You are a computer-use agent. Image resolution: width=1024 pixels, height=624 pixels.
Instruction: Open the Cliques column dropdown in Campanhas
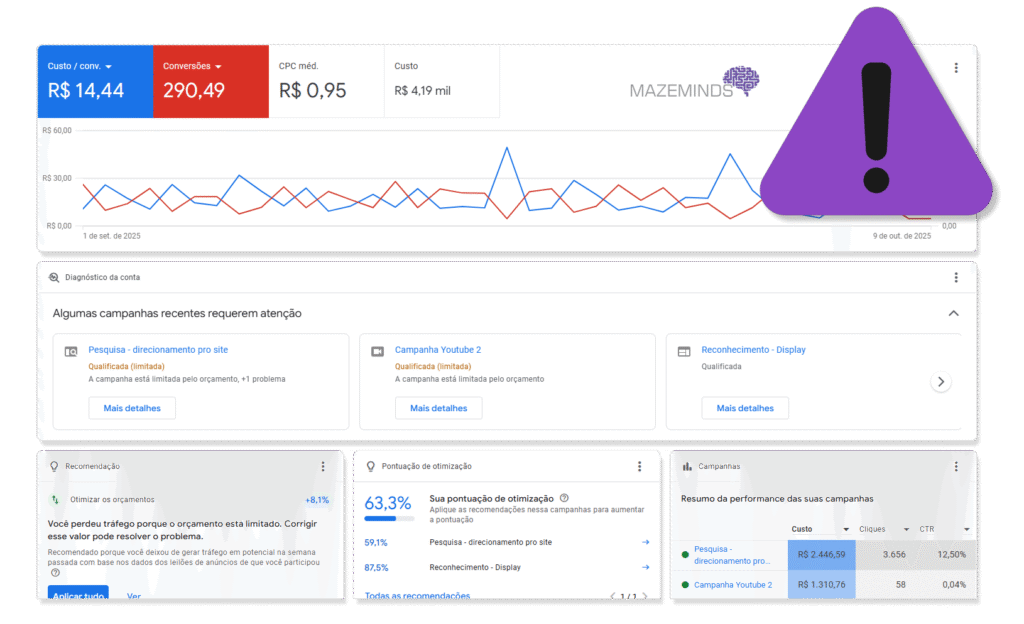coord(907,529)
